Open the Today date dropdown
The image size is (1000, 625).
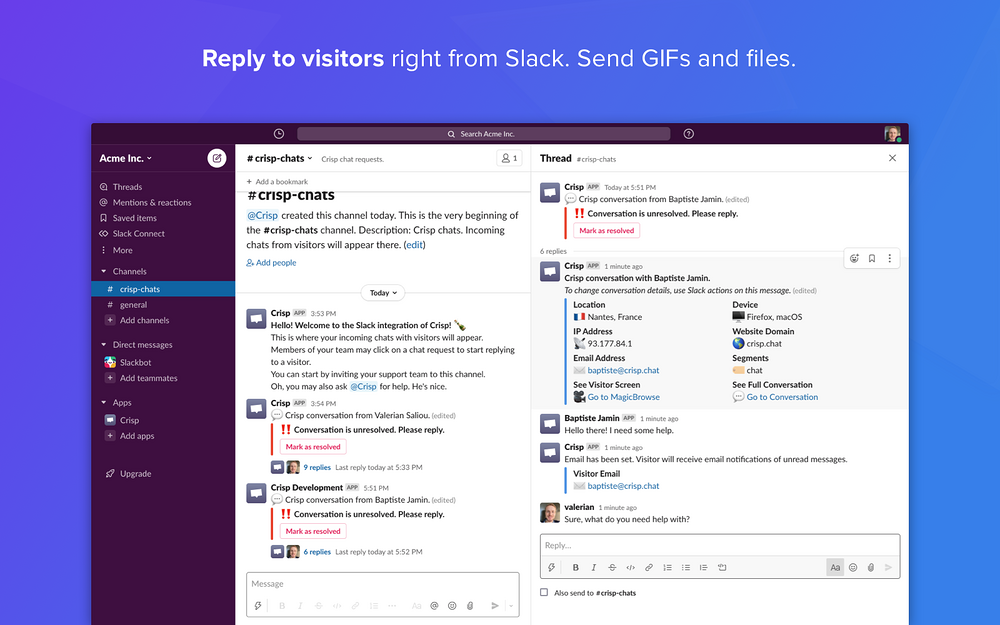(383, 293)
